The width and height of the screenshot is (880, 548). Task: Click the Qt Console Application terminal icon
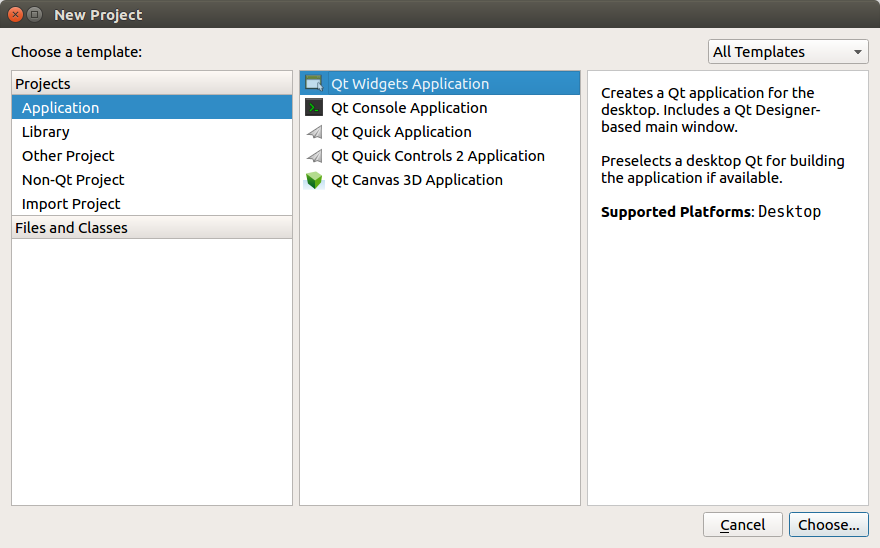point(314,107)
